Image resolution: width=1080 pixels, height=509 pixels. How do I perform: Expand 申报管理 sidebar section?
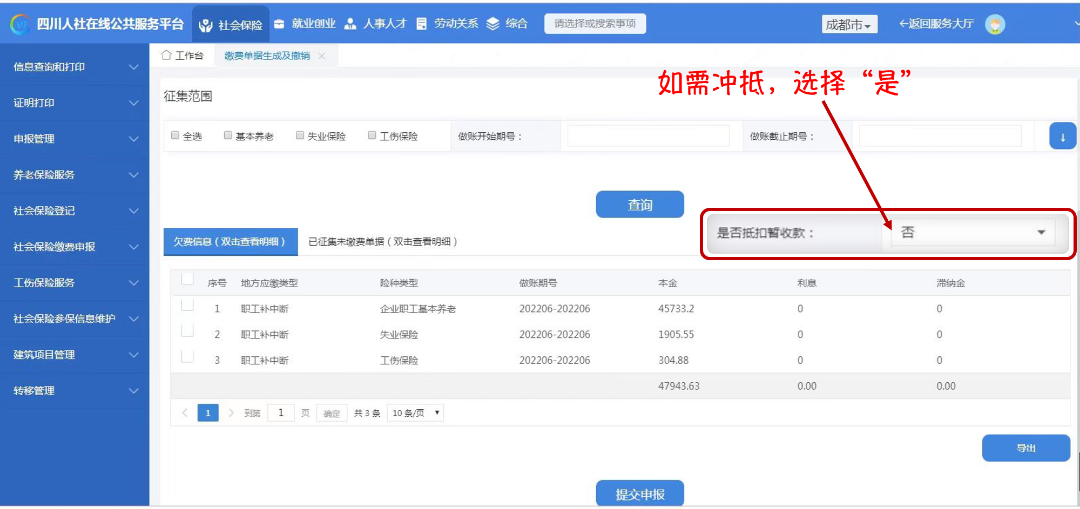click(74, 138)
